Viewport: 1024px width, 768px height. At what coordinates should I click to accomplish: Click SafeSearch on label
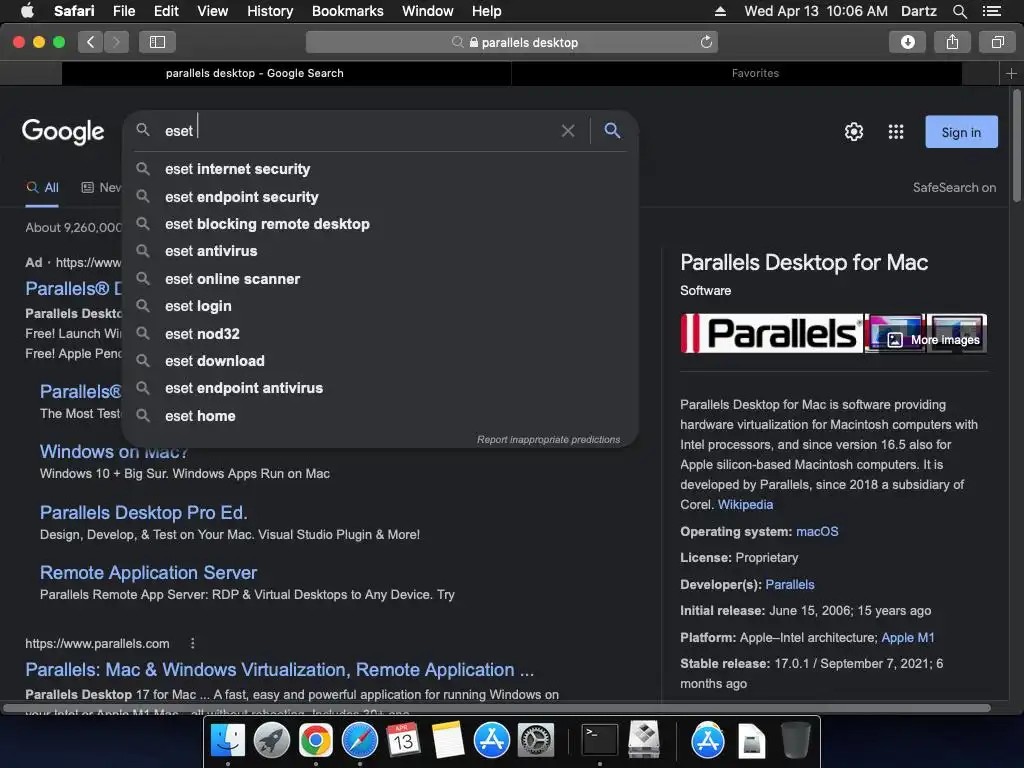click(x=954, y=187)
